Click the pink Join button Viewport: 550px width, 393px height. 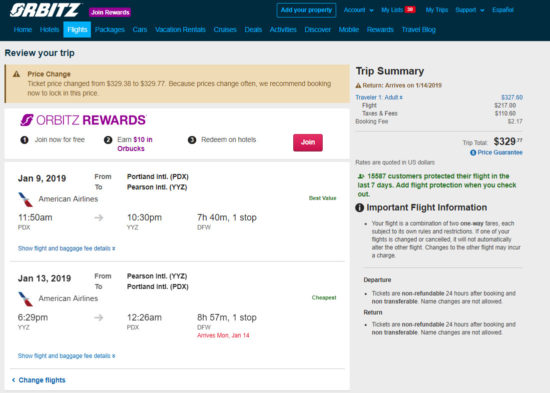[x=308, y=142]
